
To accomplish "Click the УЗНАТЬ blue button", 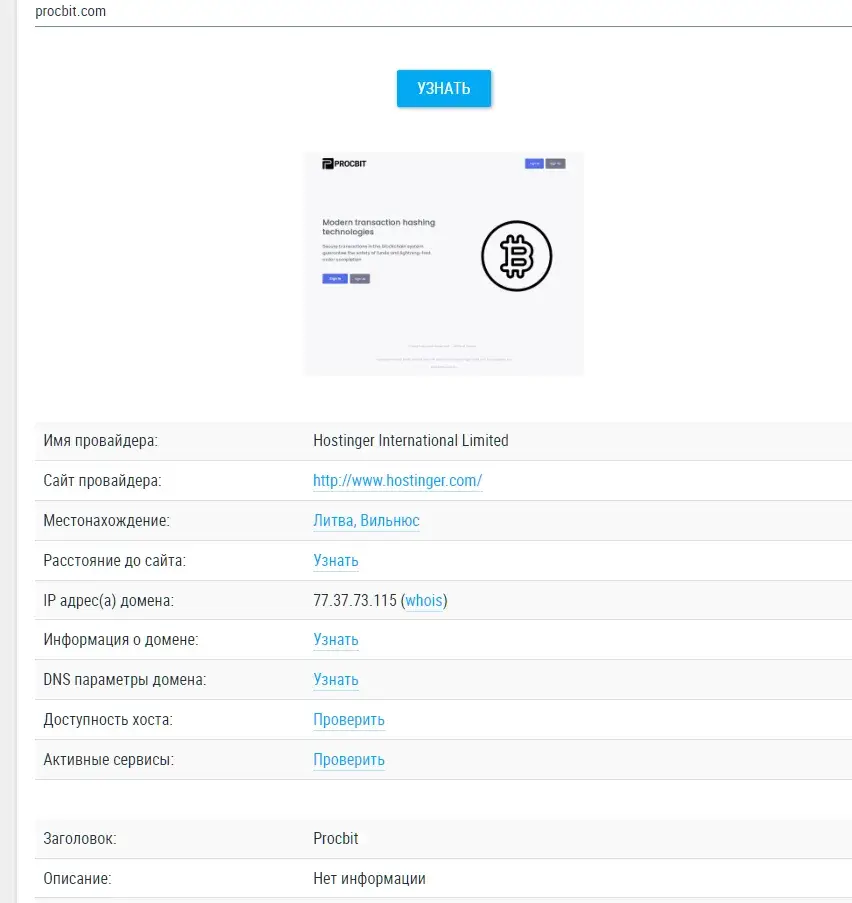I will (x=444, y=88).
